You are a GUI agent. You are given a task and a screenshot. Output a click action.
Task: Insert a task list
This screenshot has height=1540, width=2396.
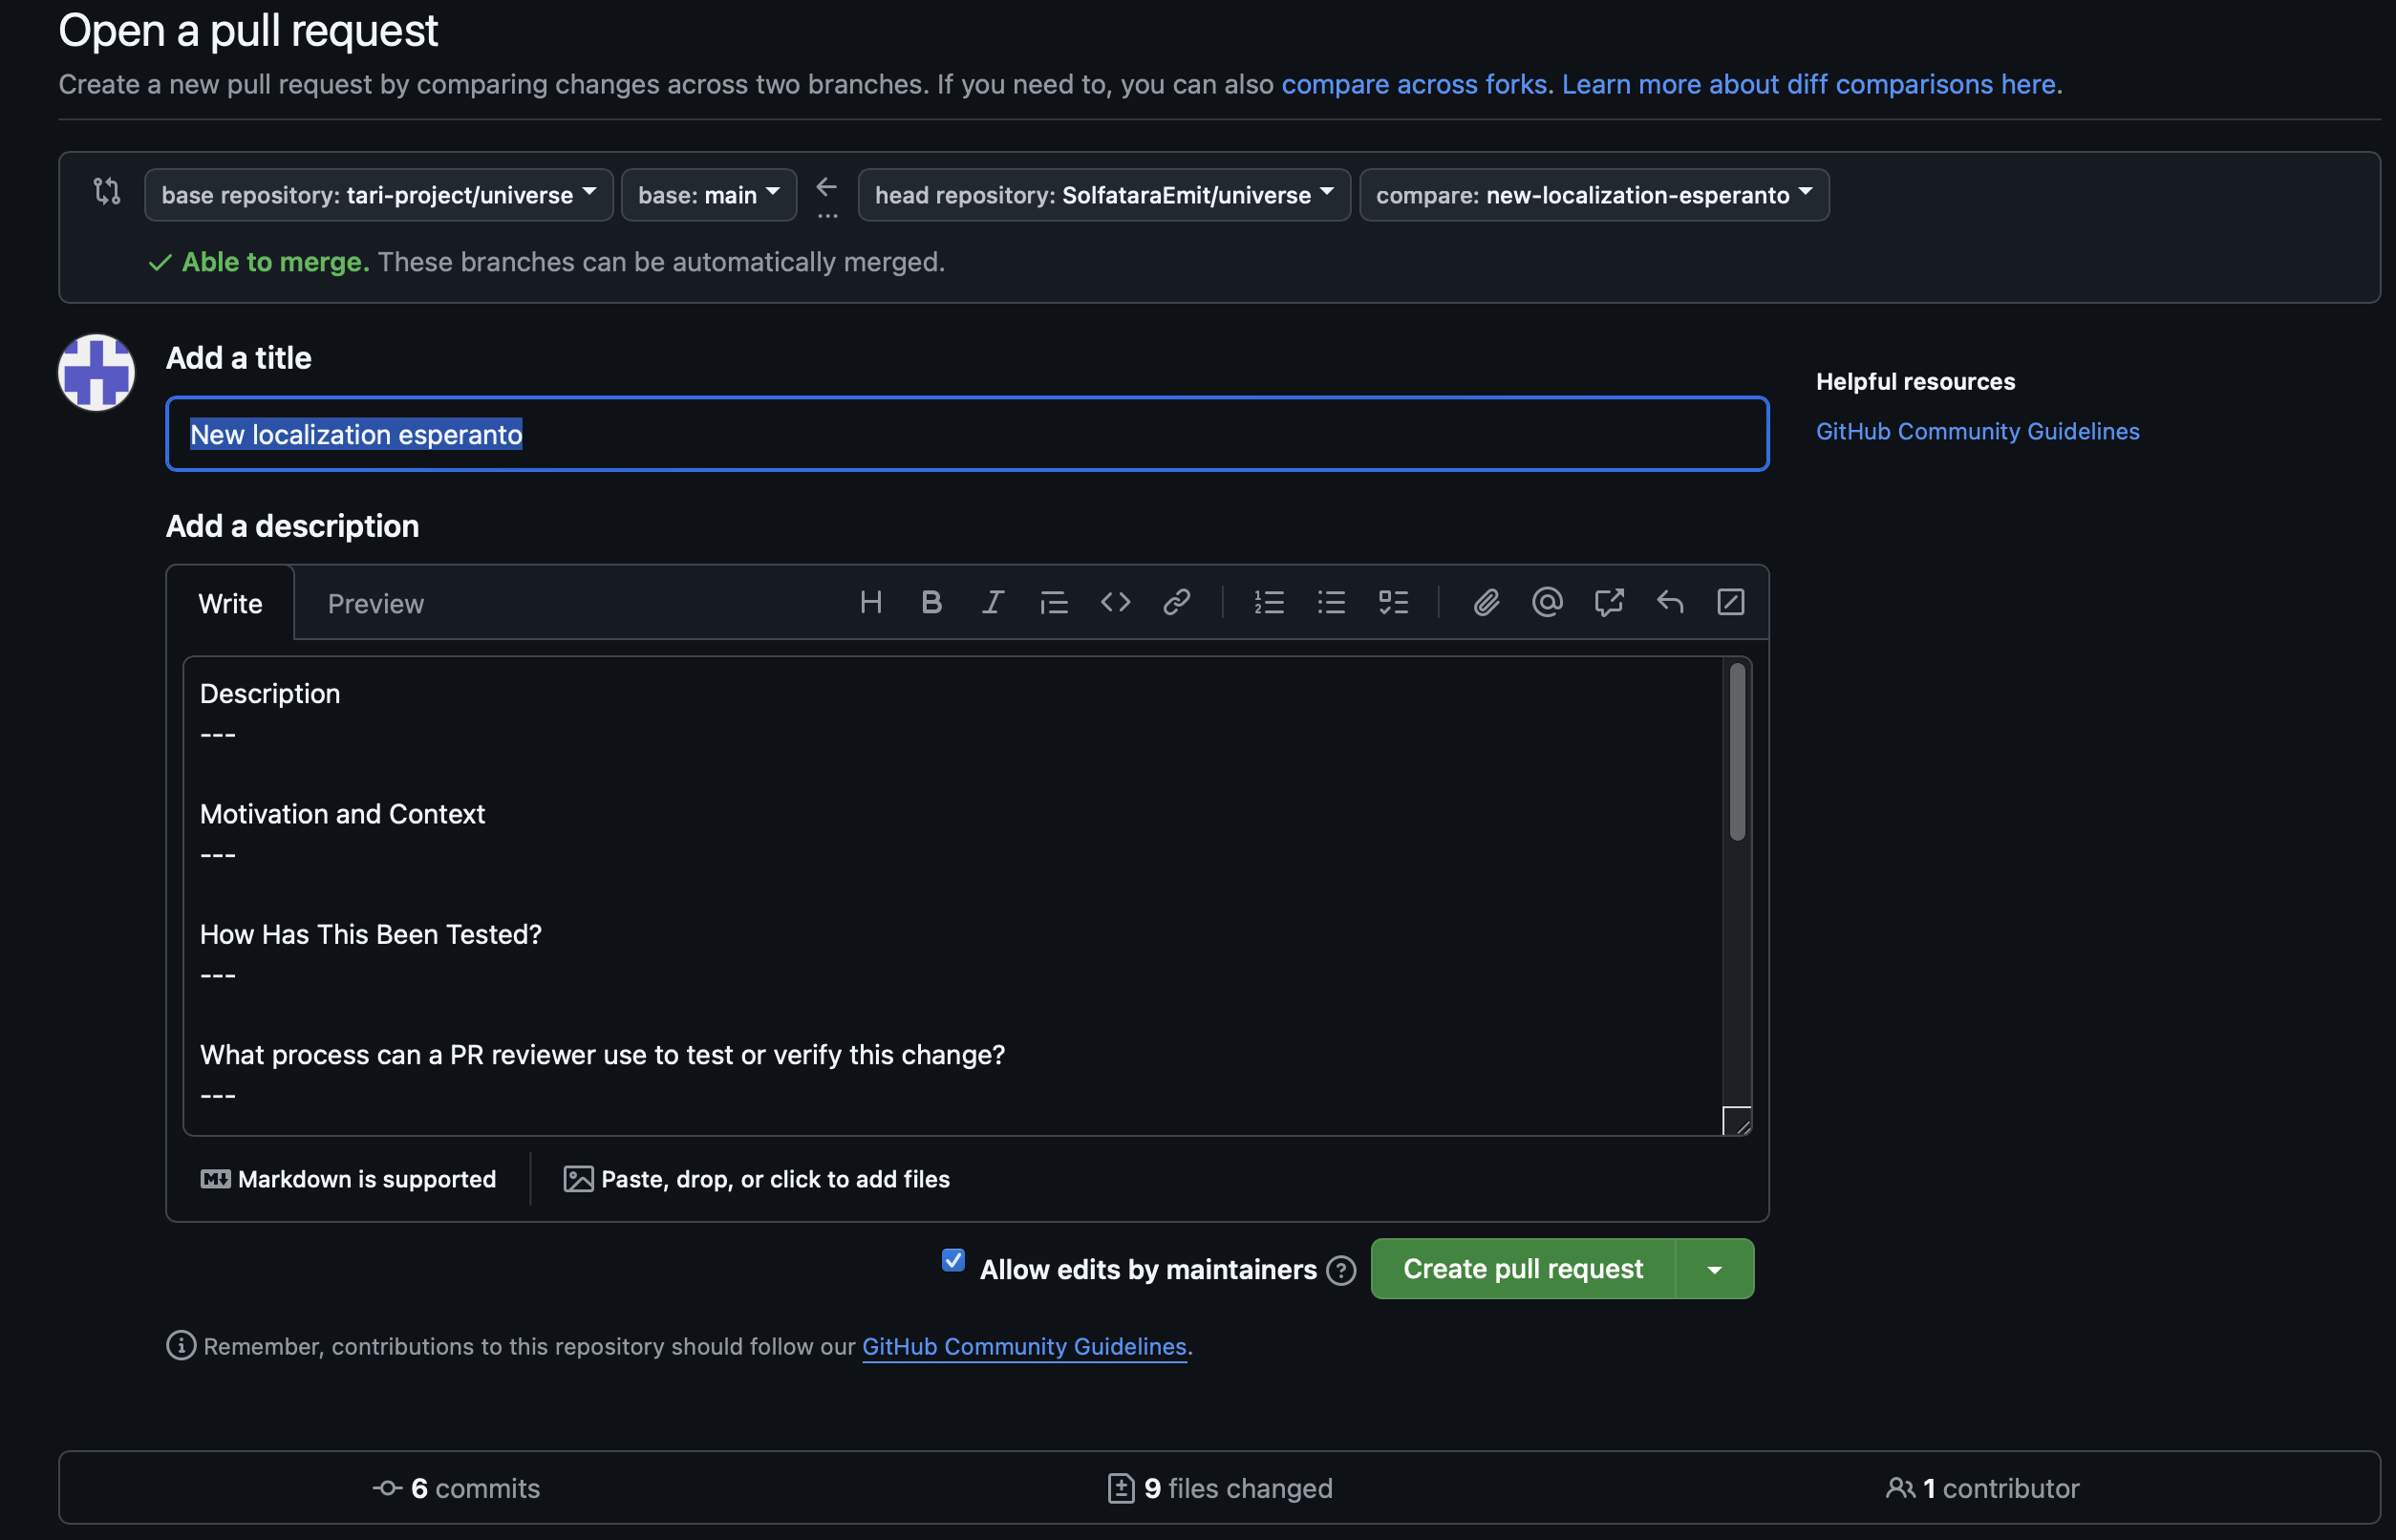[x=1393, y=603]
